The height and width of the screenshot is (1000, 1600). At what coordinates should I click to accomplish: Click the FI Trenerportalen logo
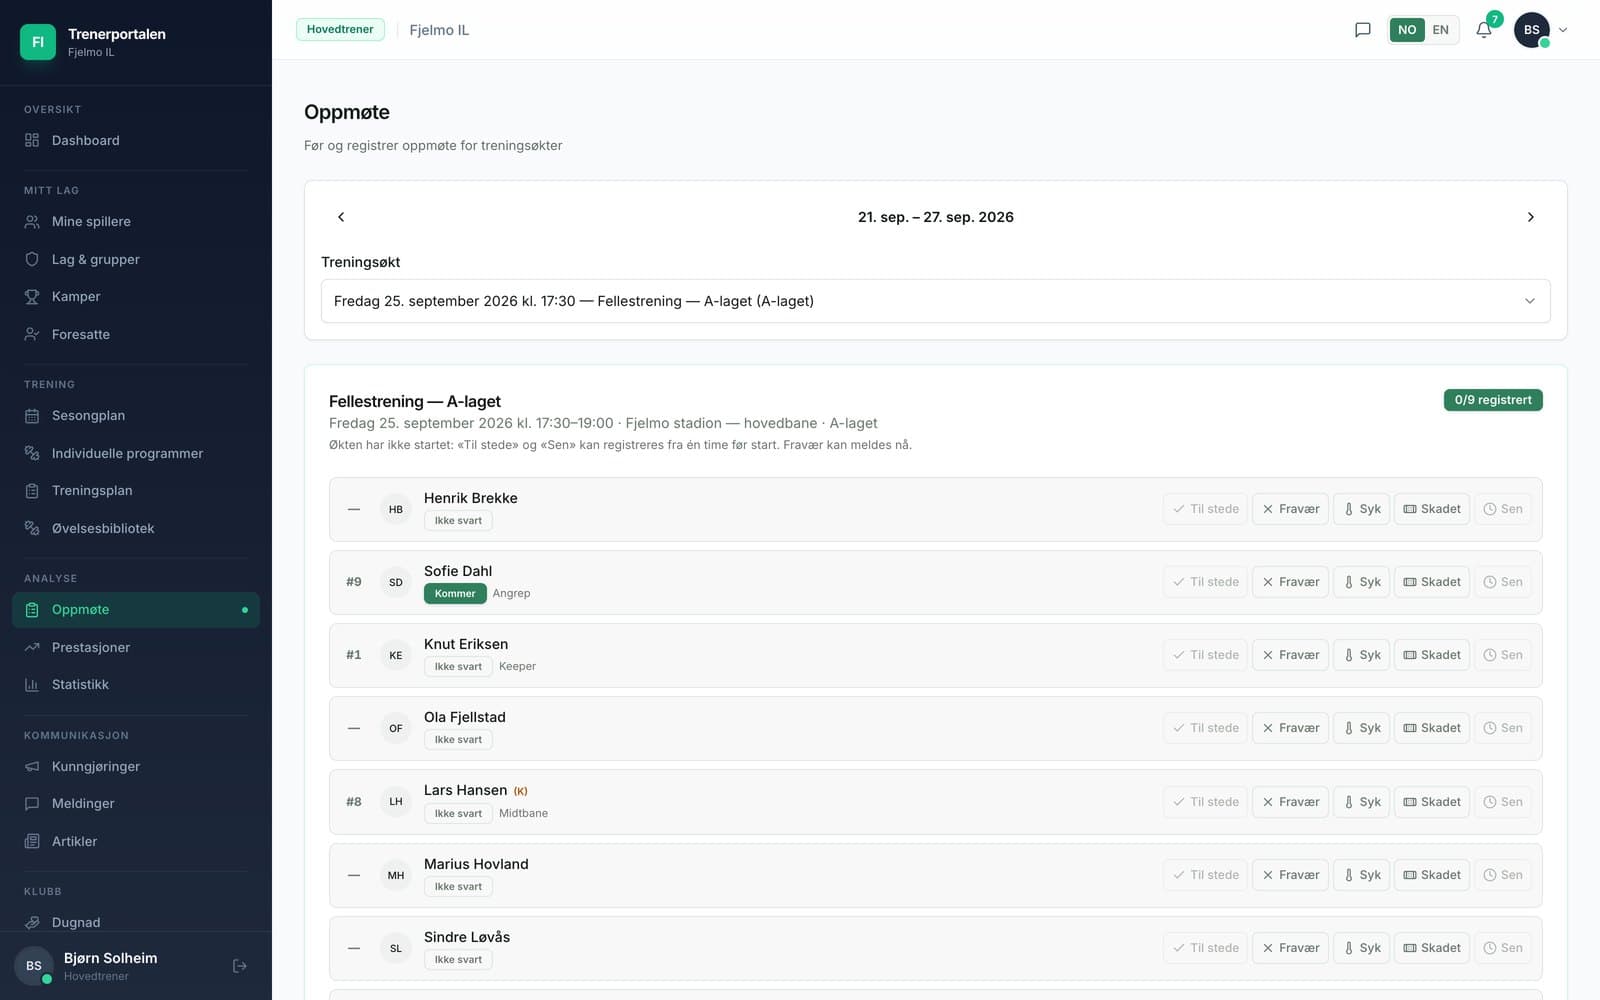[x=38, y=42]
